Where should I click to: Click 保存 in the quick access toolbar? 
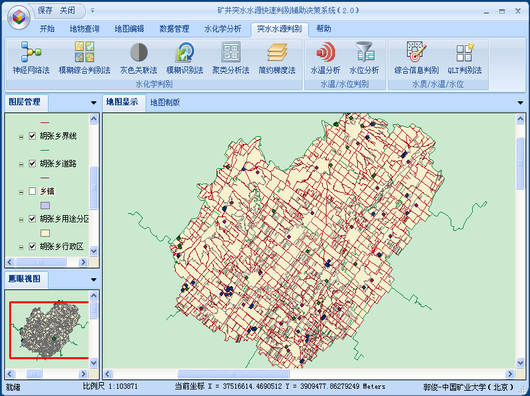pos(45,10)
